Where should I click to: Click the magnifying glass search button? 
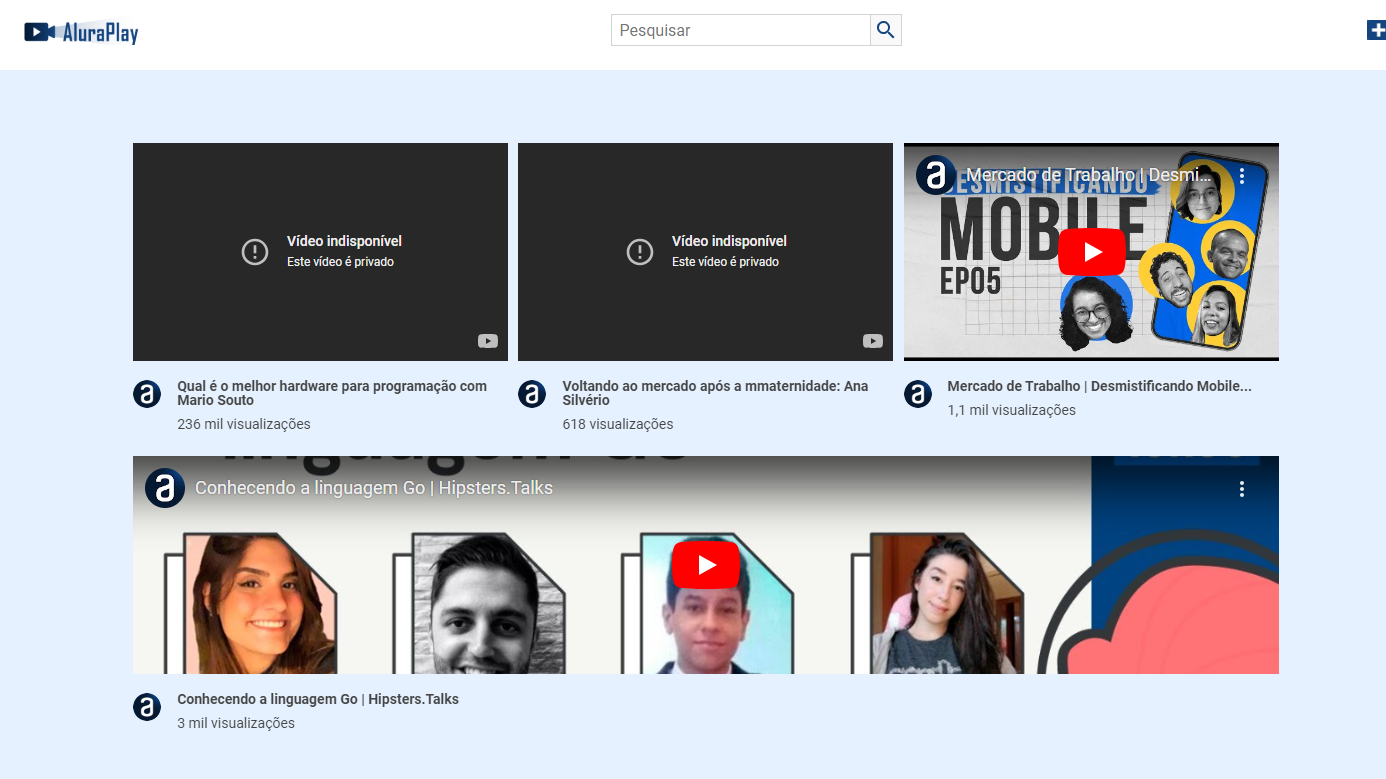click(886, 30)
